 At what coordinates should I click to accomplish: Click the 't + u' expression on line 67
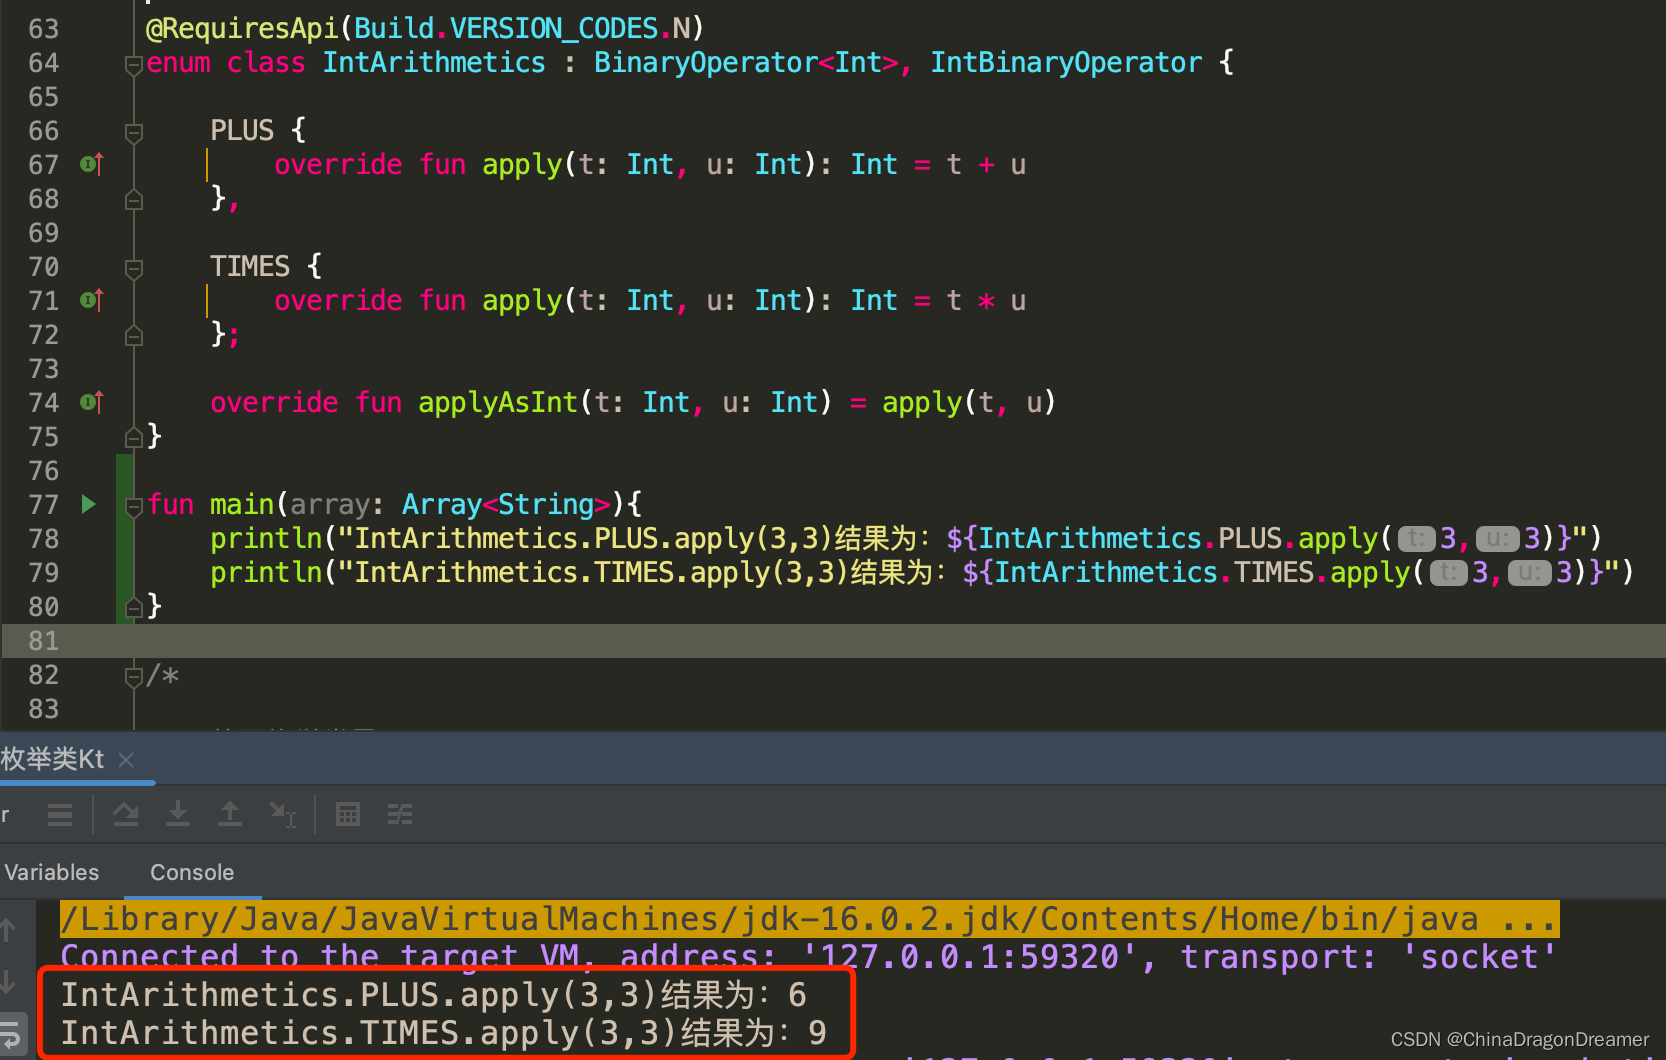tap(986, 164)
